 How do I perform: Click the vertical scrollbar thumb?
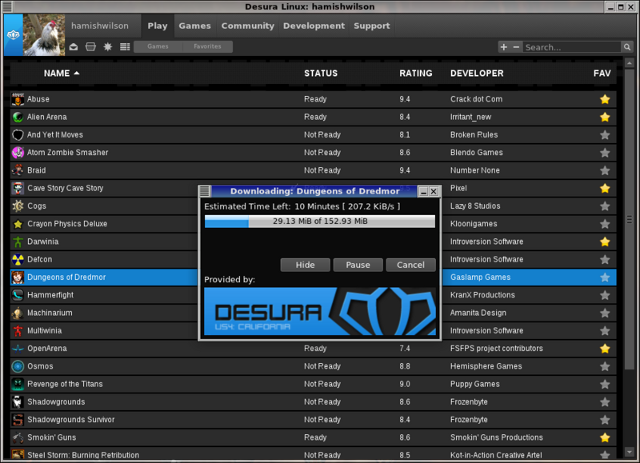click(x=629, y=220)
